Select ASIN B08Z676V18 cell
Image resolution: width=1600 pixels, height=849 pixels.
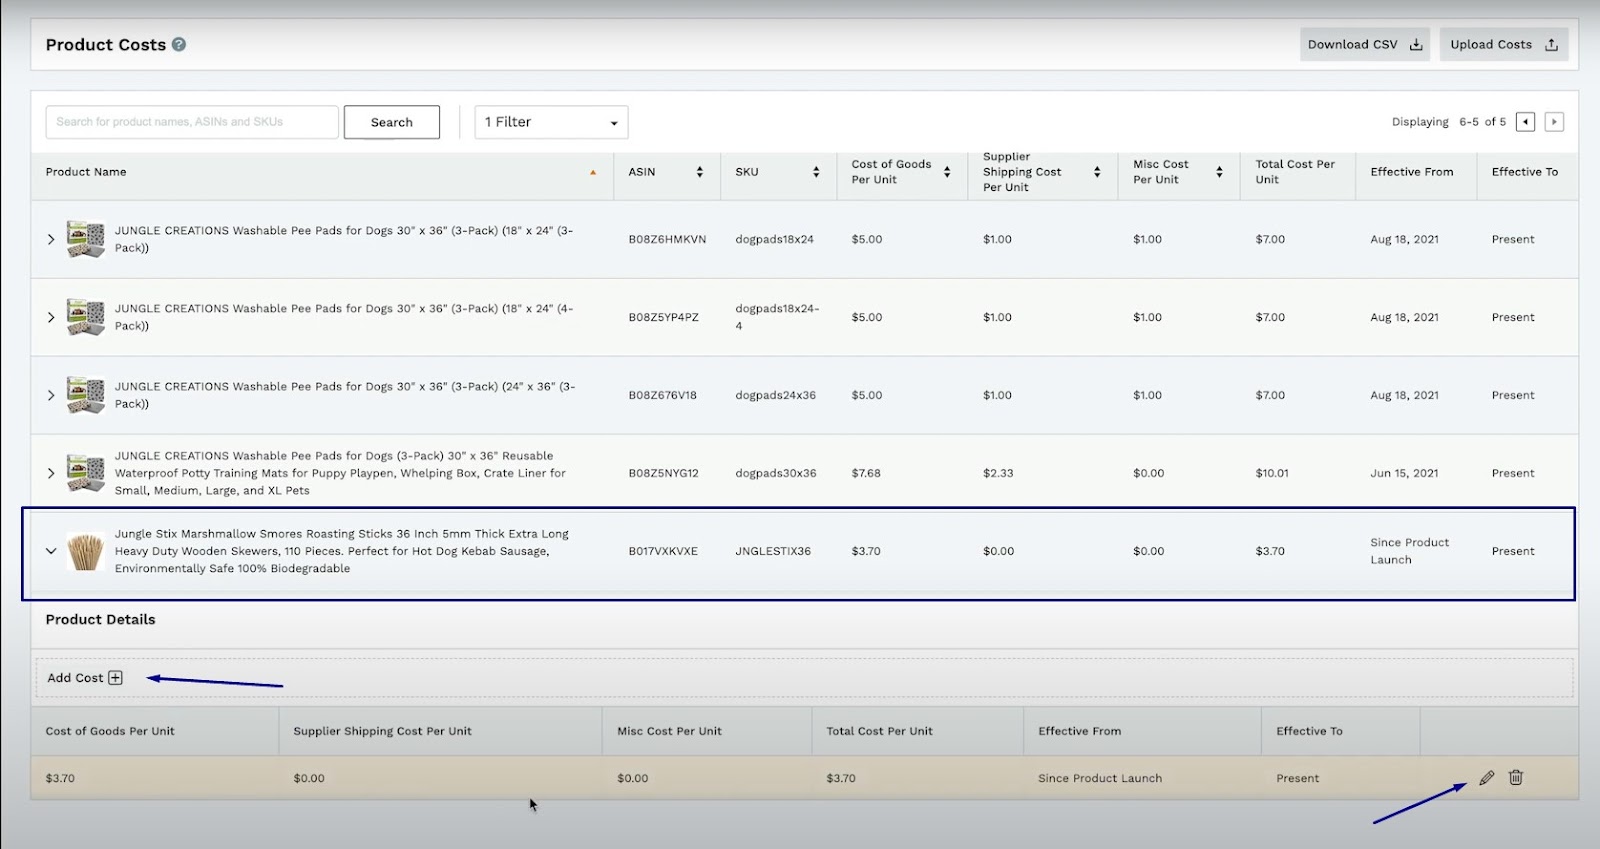[x=663, y=395]
